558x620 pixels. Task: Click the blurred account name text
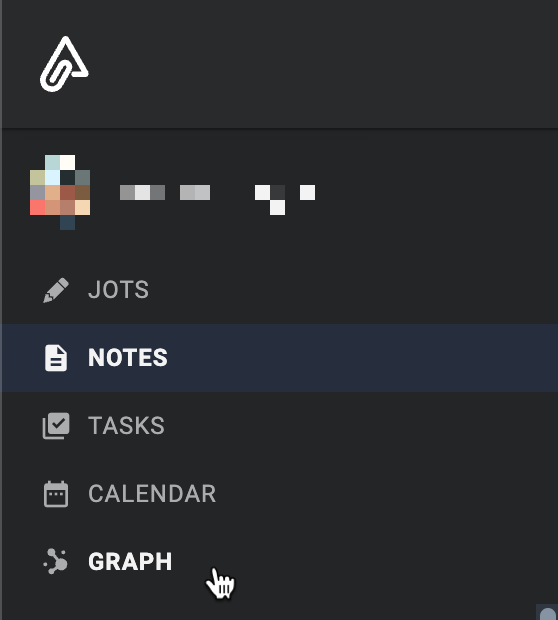pos(165,193)
